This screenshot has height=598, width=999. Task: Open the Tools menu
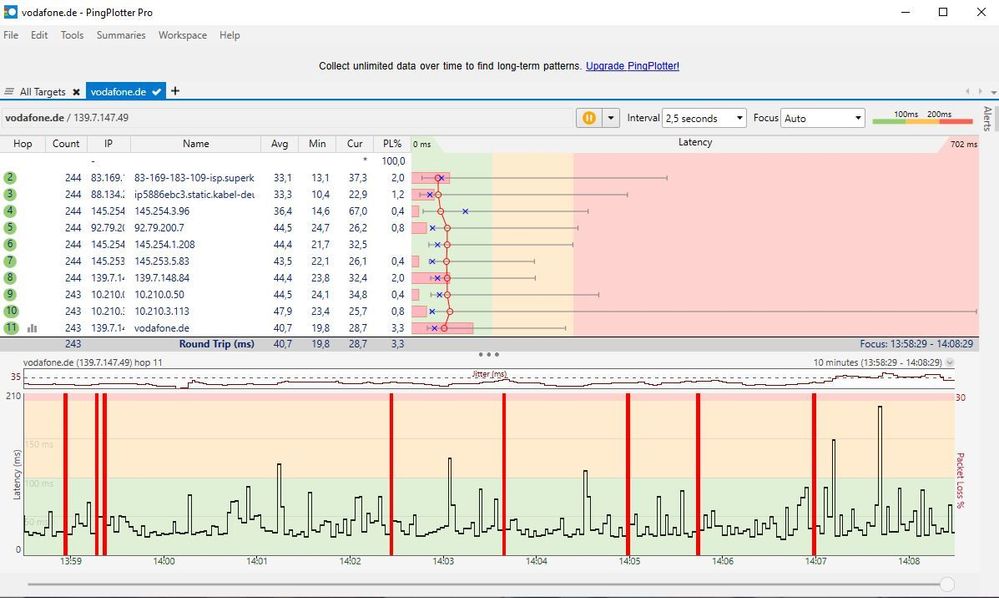point(72,35)
